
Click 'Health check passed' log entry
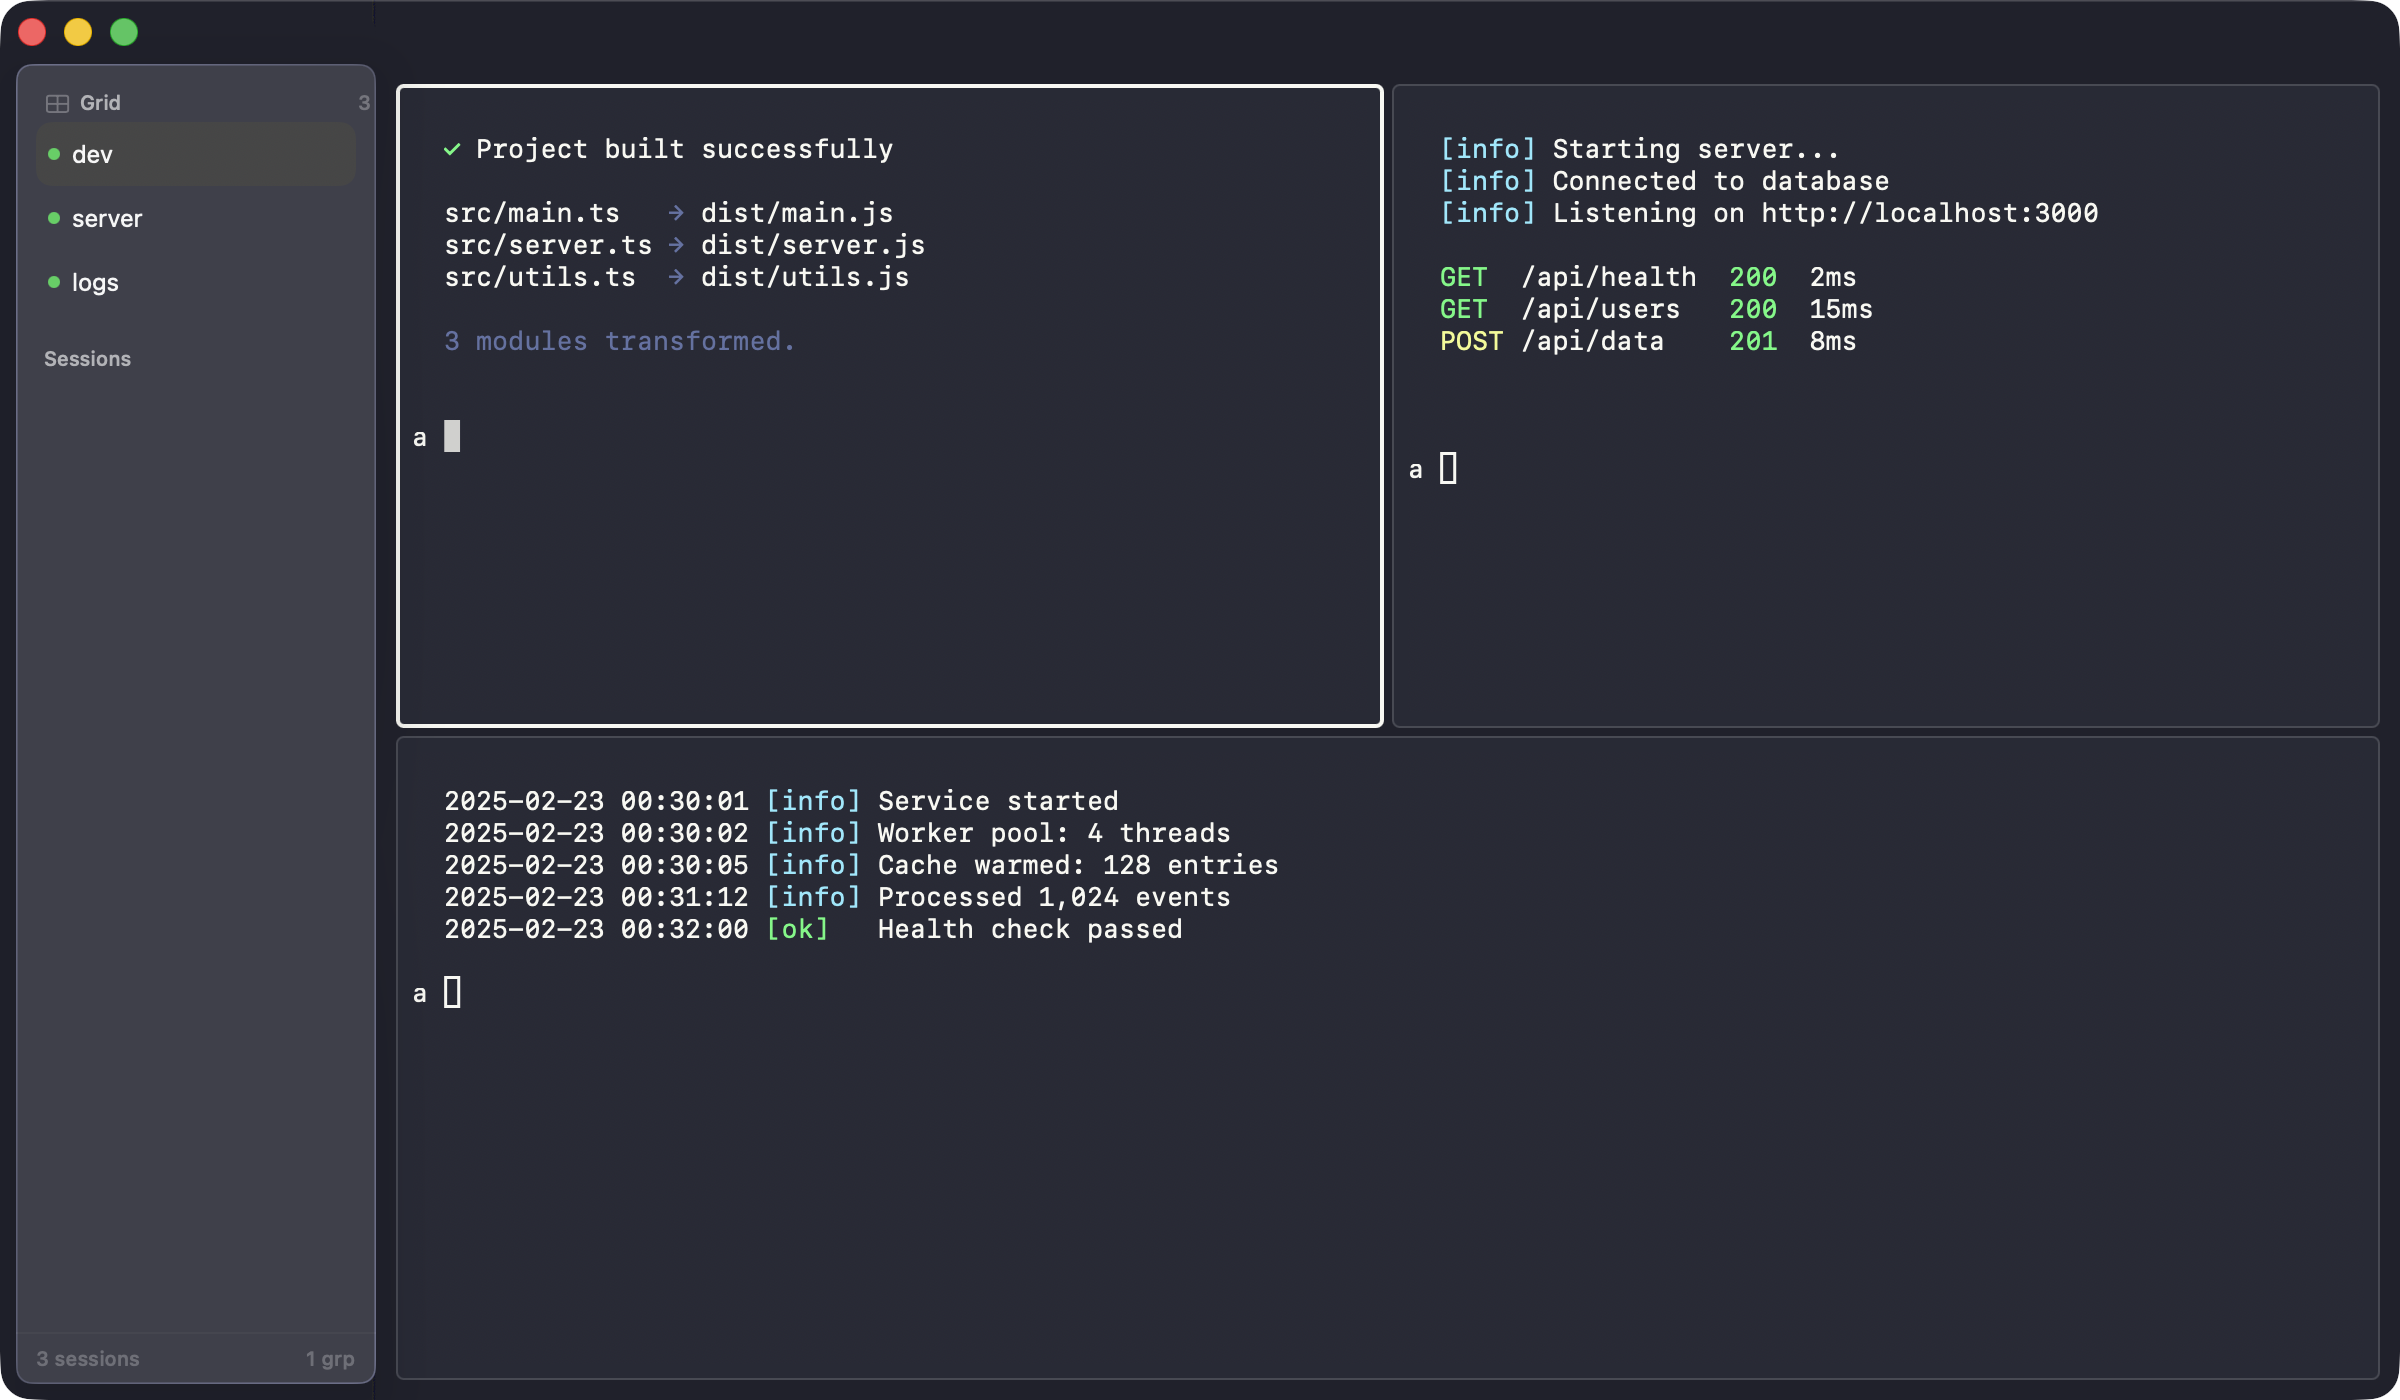click(x=1030, y=929)
